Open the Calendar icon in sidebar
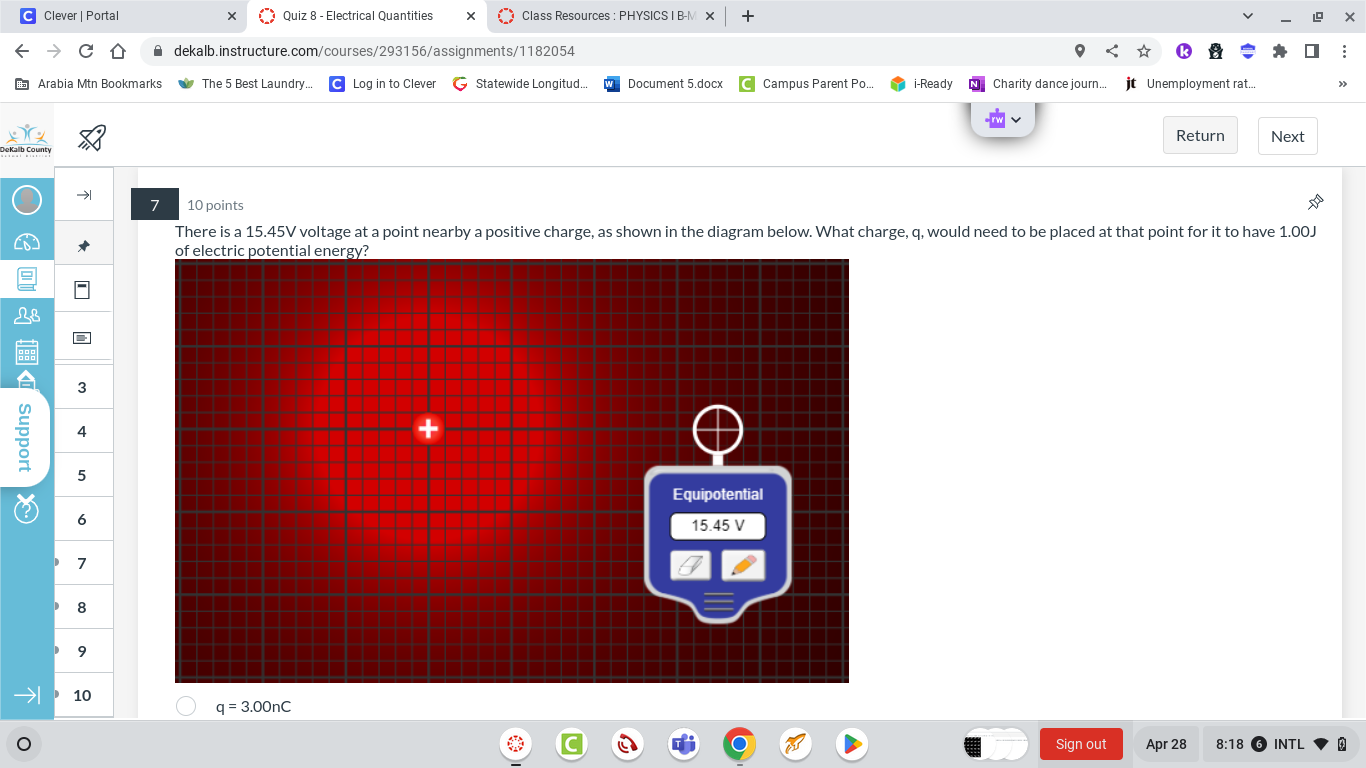 (27, 351)
